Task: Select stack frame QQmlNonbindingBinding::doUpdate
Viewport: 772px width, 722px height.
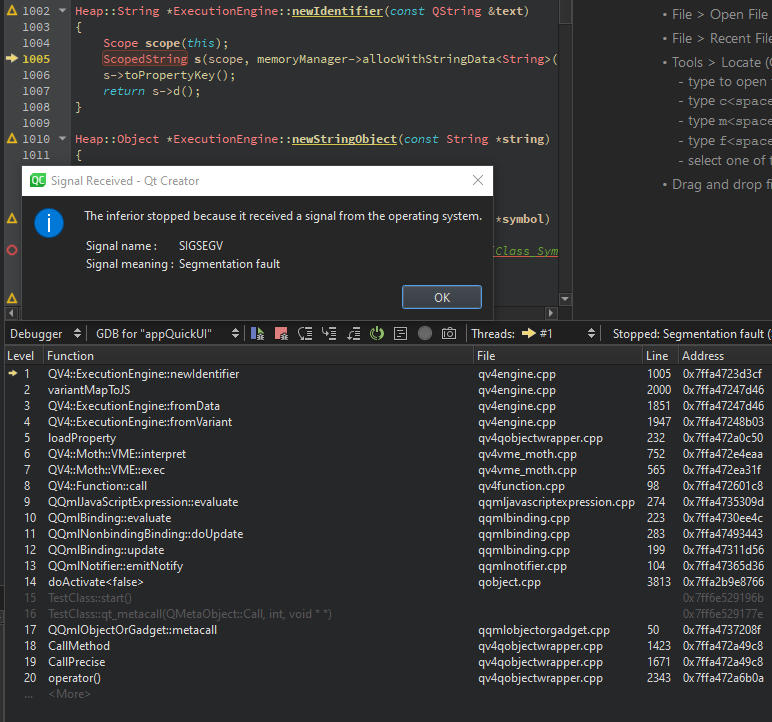Action: coord(389,534)
